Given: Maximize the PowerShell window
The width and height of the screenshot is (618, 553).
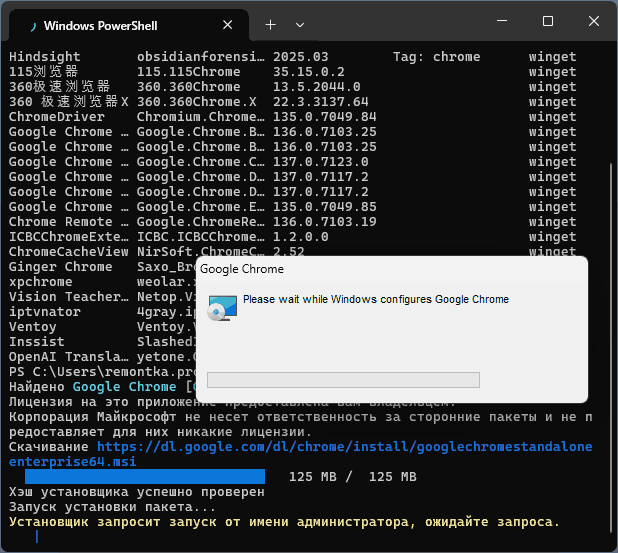Looking at the screenshot, I should [548, 21].
